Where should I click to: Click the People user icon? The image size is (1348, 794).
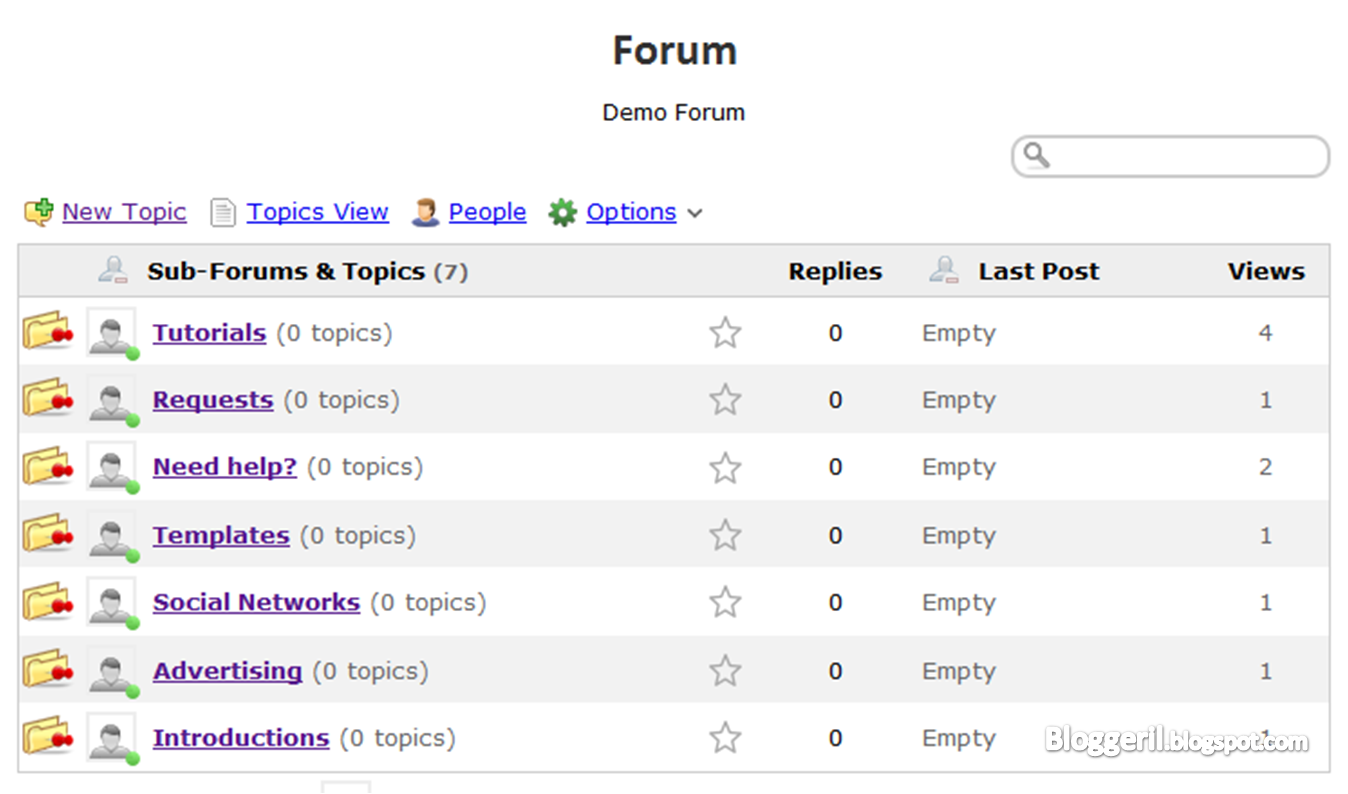pyautogui.click(x=425, y=212)
